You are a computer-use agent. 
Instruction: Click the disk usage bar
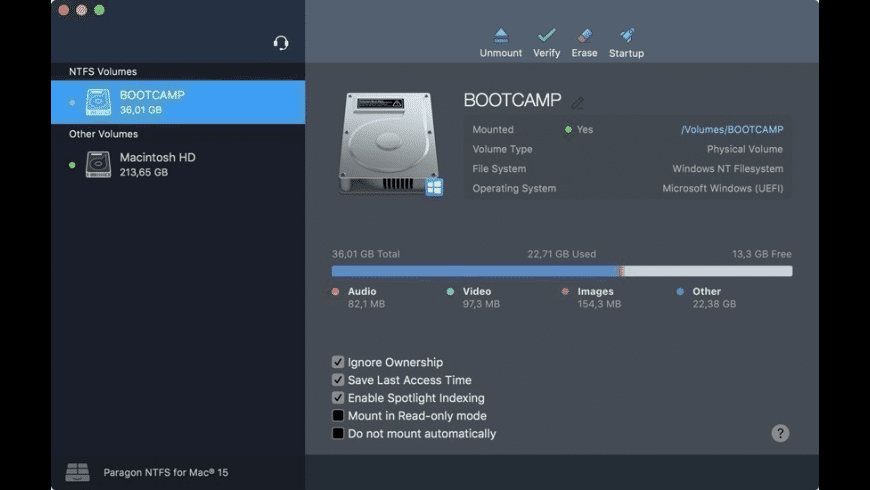[562, 271]
